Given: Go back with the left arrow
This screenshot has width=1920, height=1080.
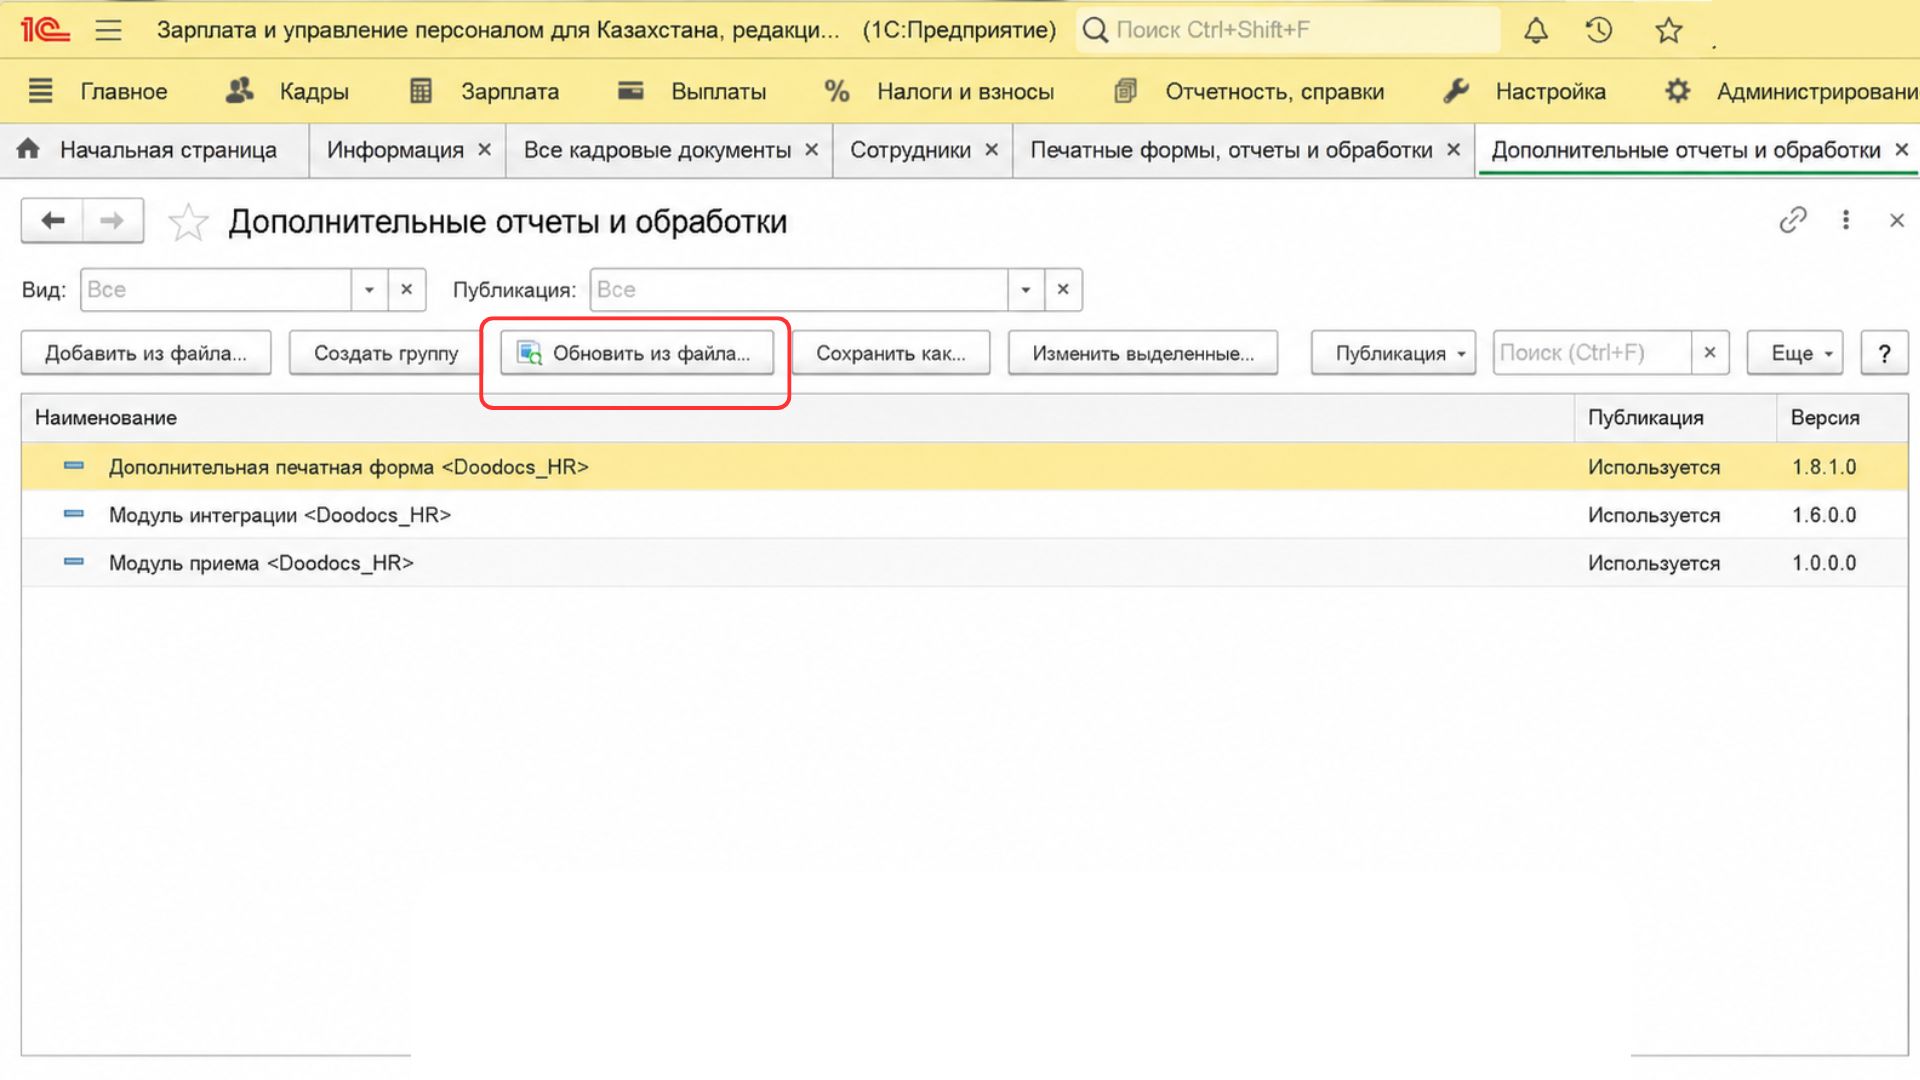Looking at the screenshot, I should (x=52, y=220).
